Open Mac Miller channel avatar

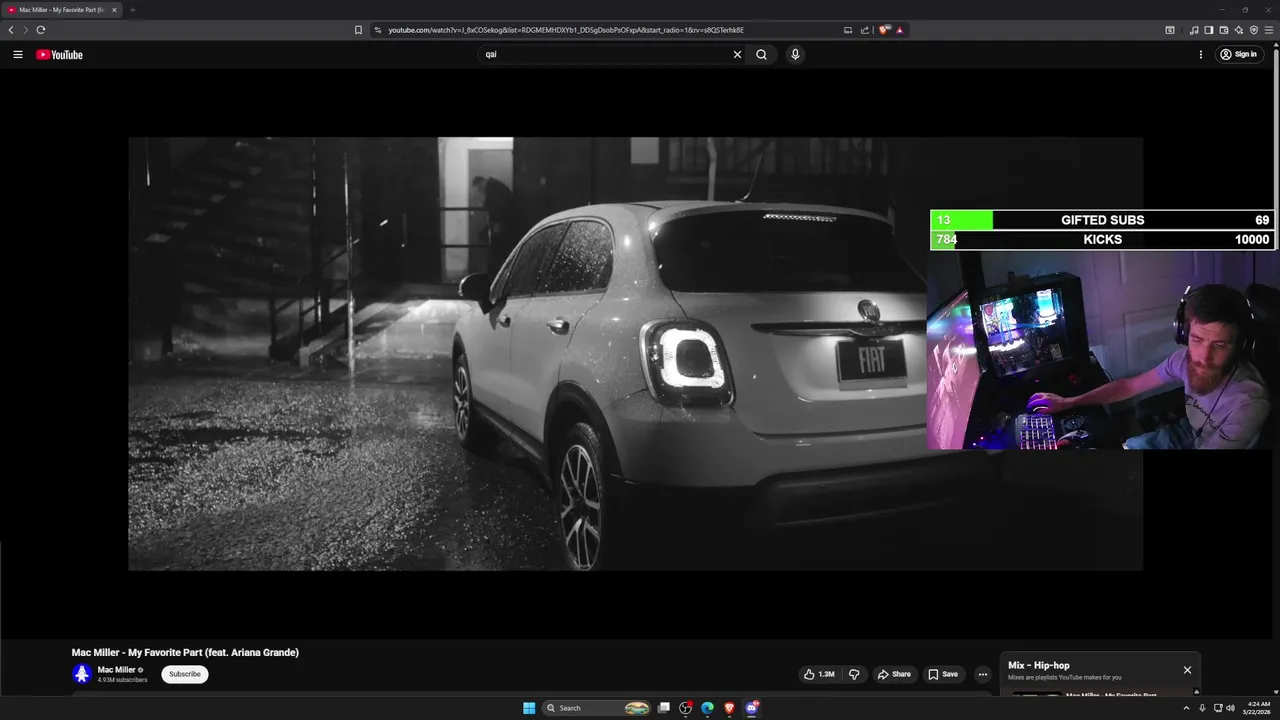tap(82, 674)
